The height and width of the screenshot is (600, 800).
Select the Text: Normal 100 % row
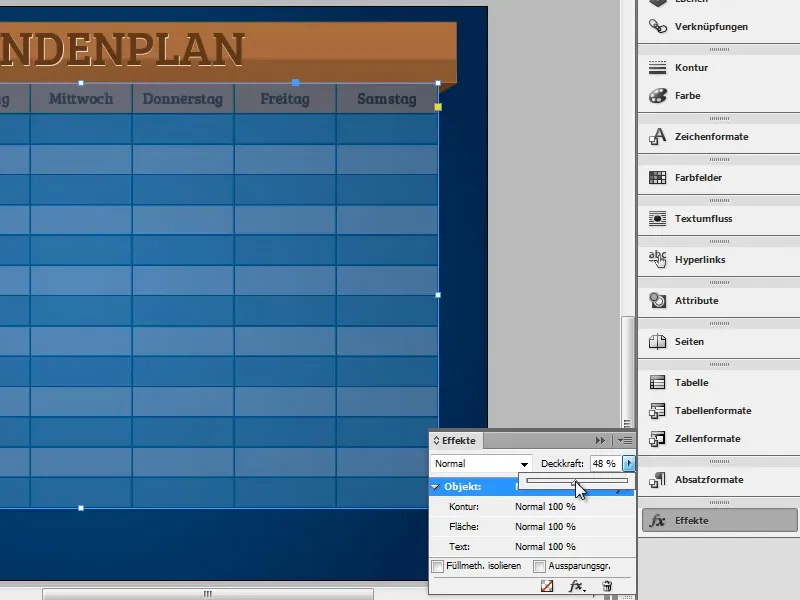pyautogui.click(x=532, y=546)
